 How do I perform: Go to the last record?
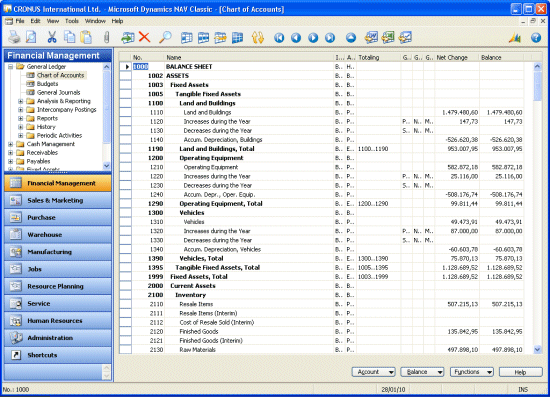(330, 38)
